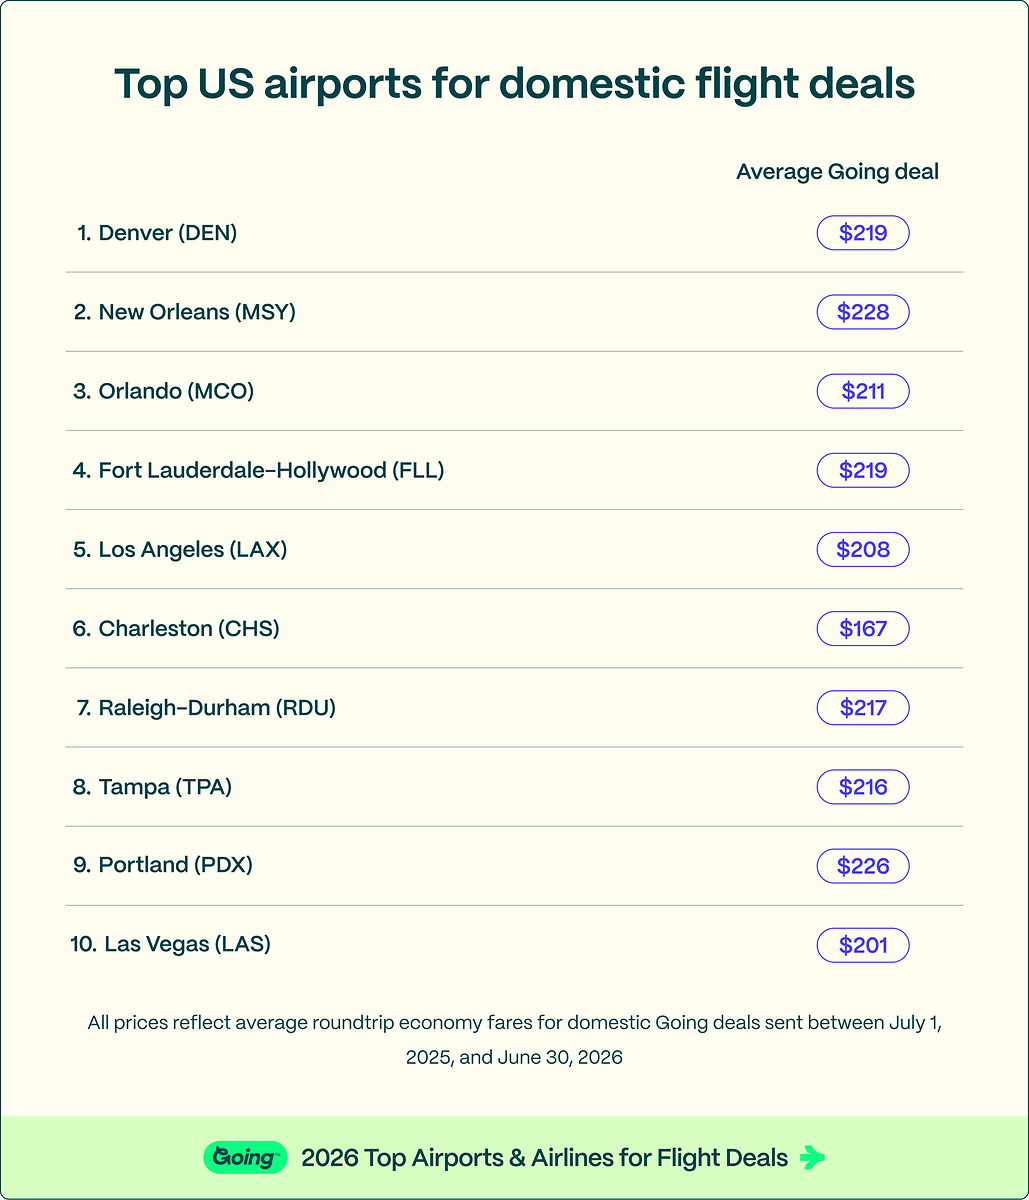Click the Going logo badge
The height and width of the screenshot is (1200, 1029).
coord(245,1158)
